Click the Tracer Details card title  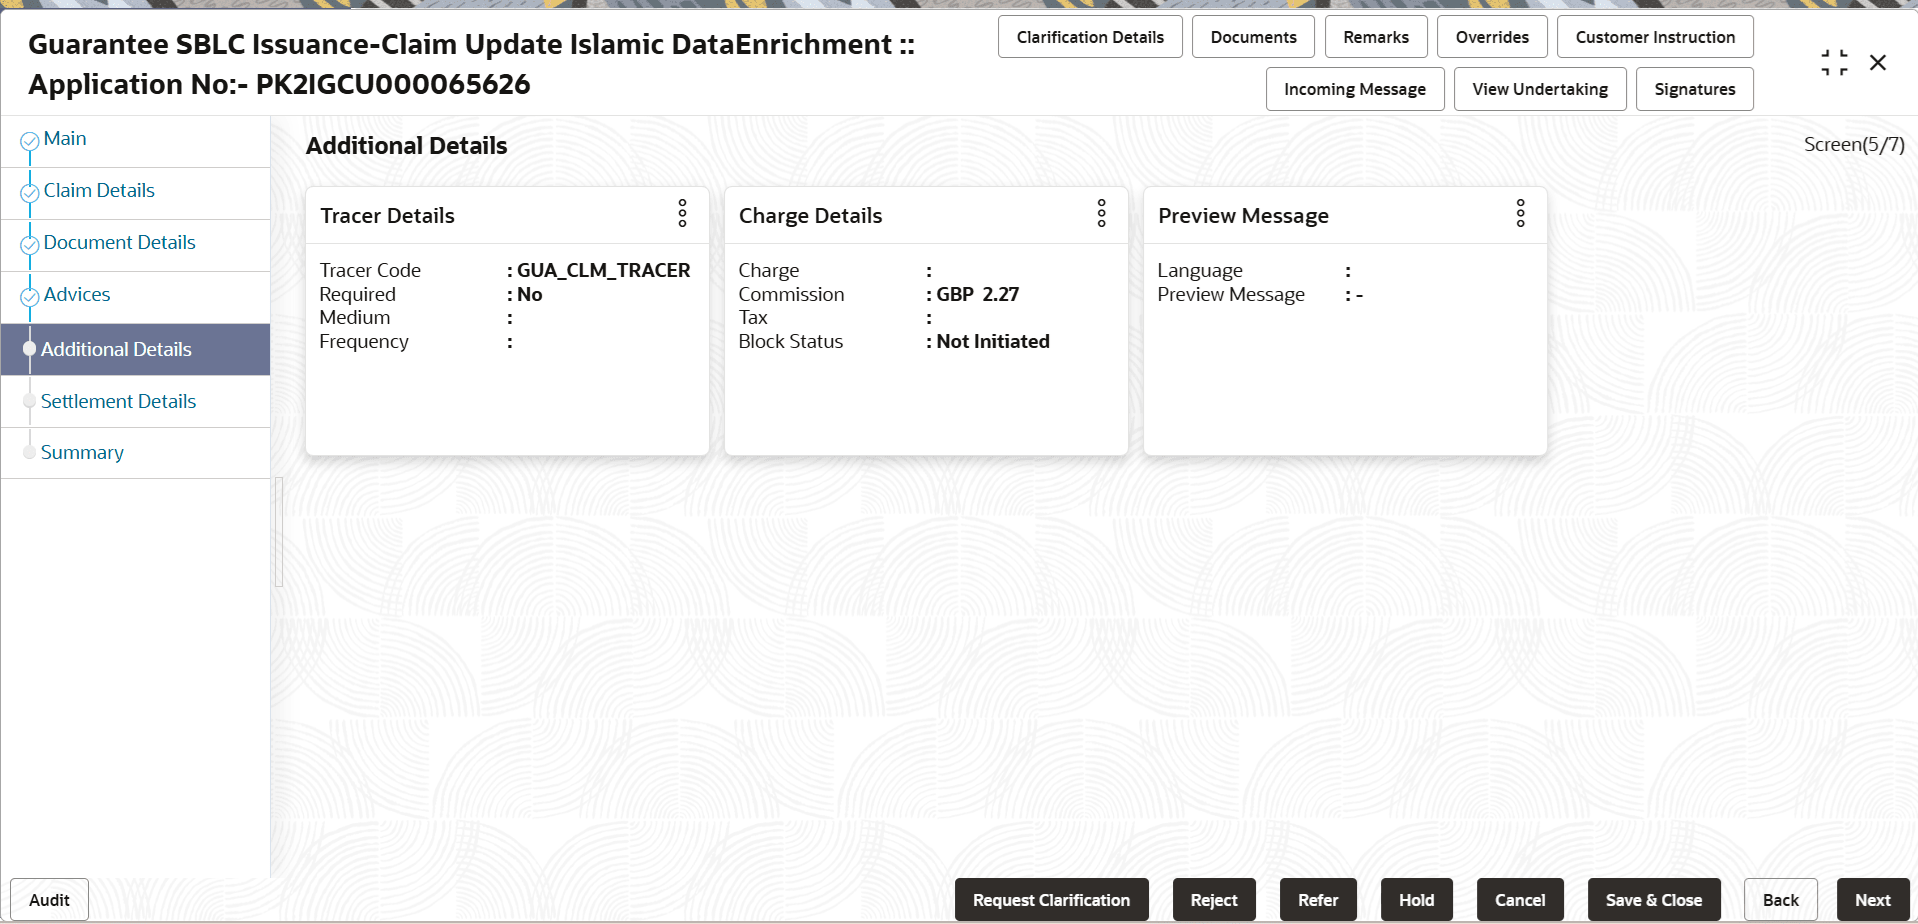[387, 216]
